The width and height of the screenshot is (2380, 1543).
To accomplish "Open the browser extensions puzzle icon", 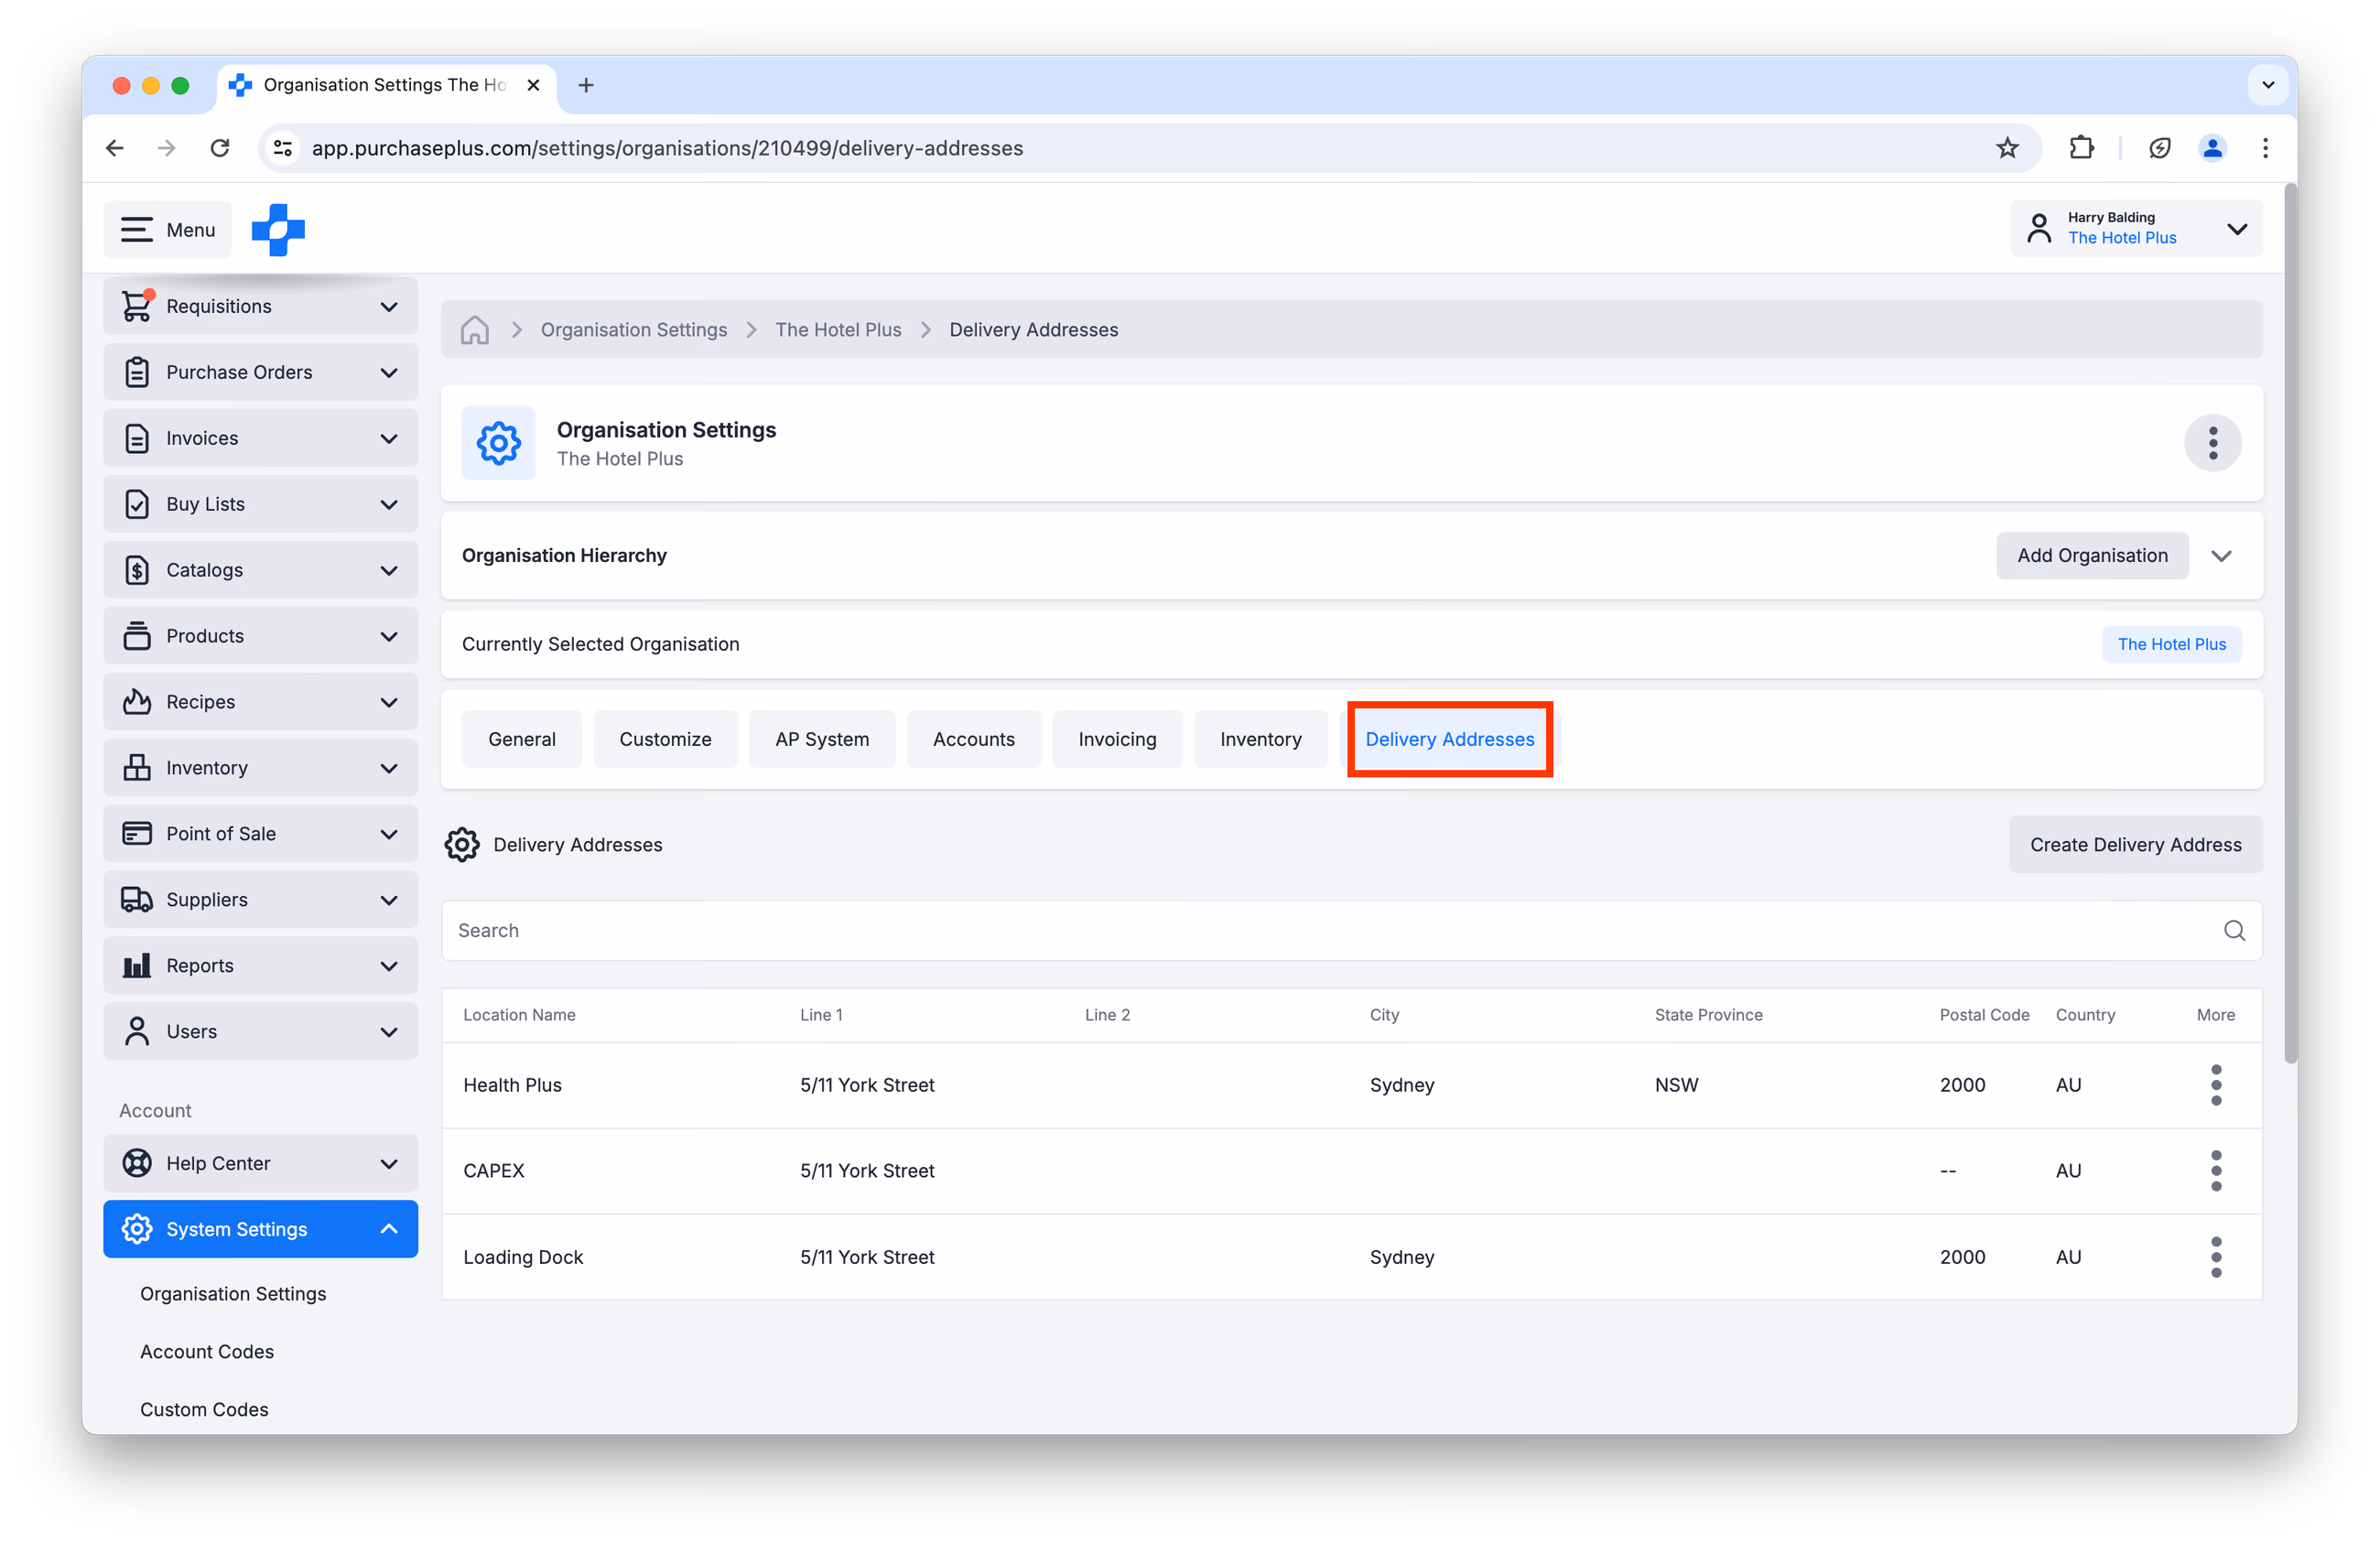I will tap(2081, 148).
